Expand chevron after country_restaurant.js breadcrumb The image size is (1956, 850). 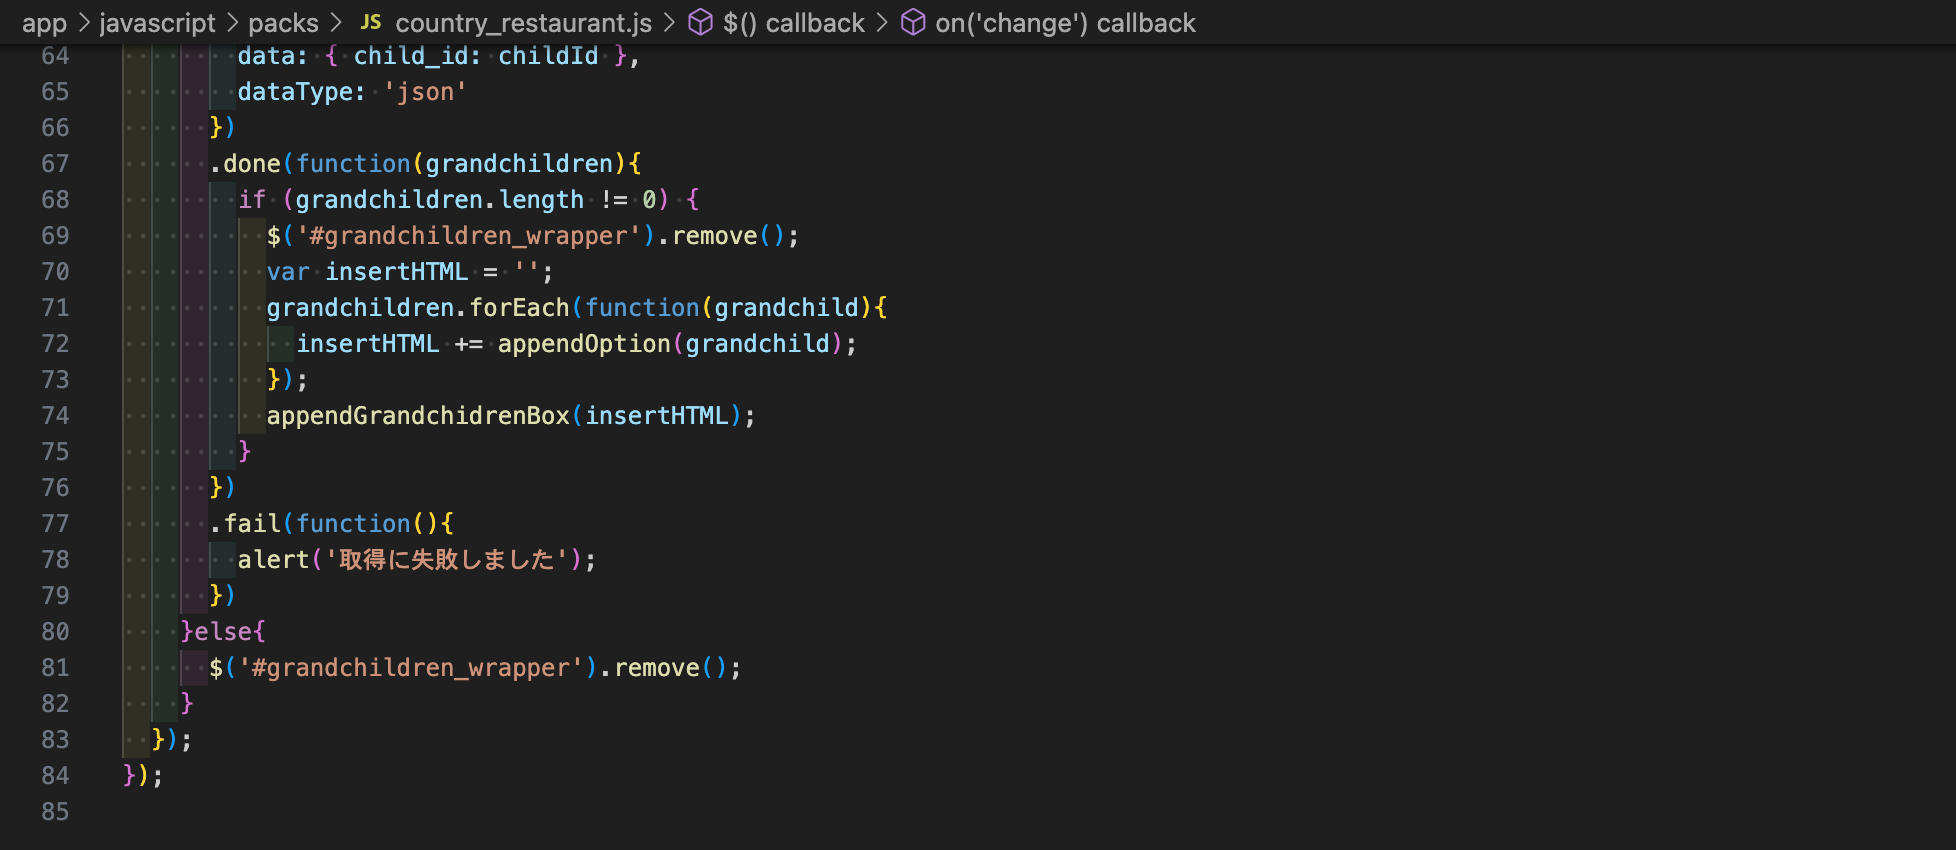click(669, 22)
